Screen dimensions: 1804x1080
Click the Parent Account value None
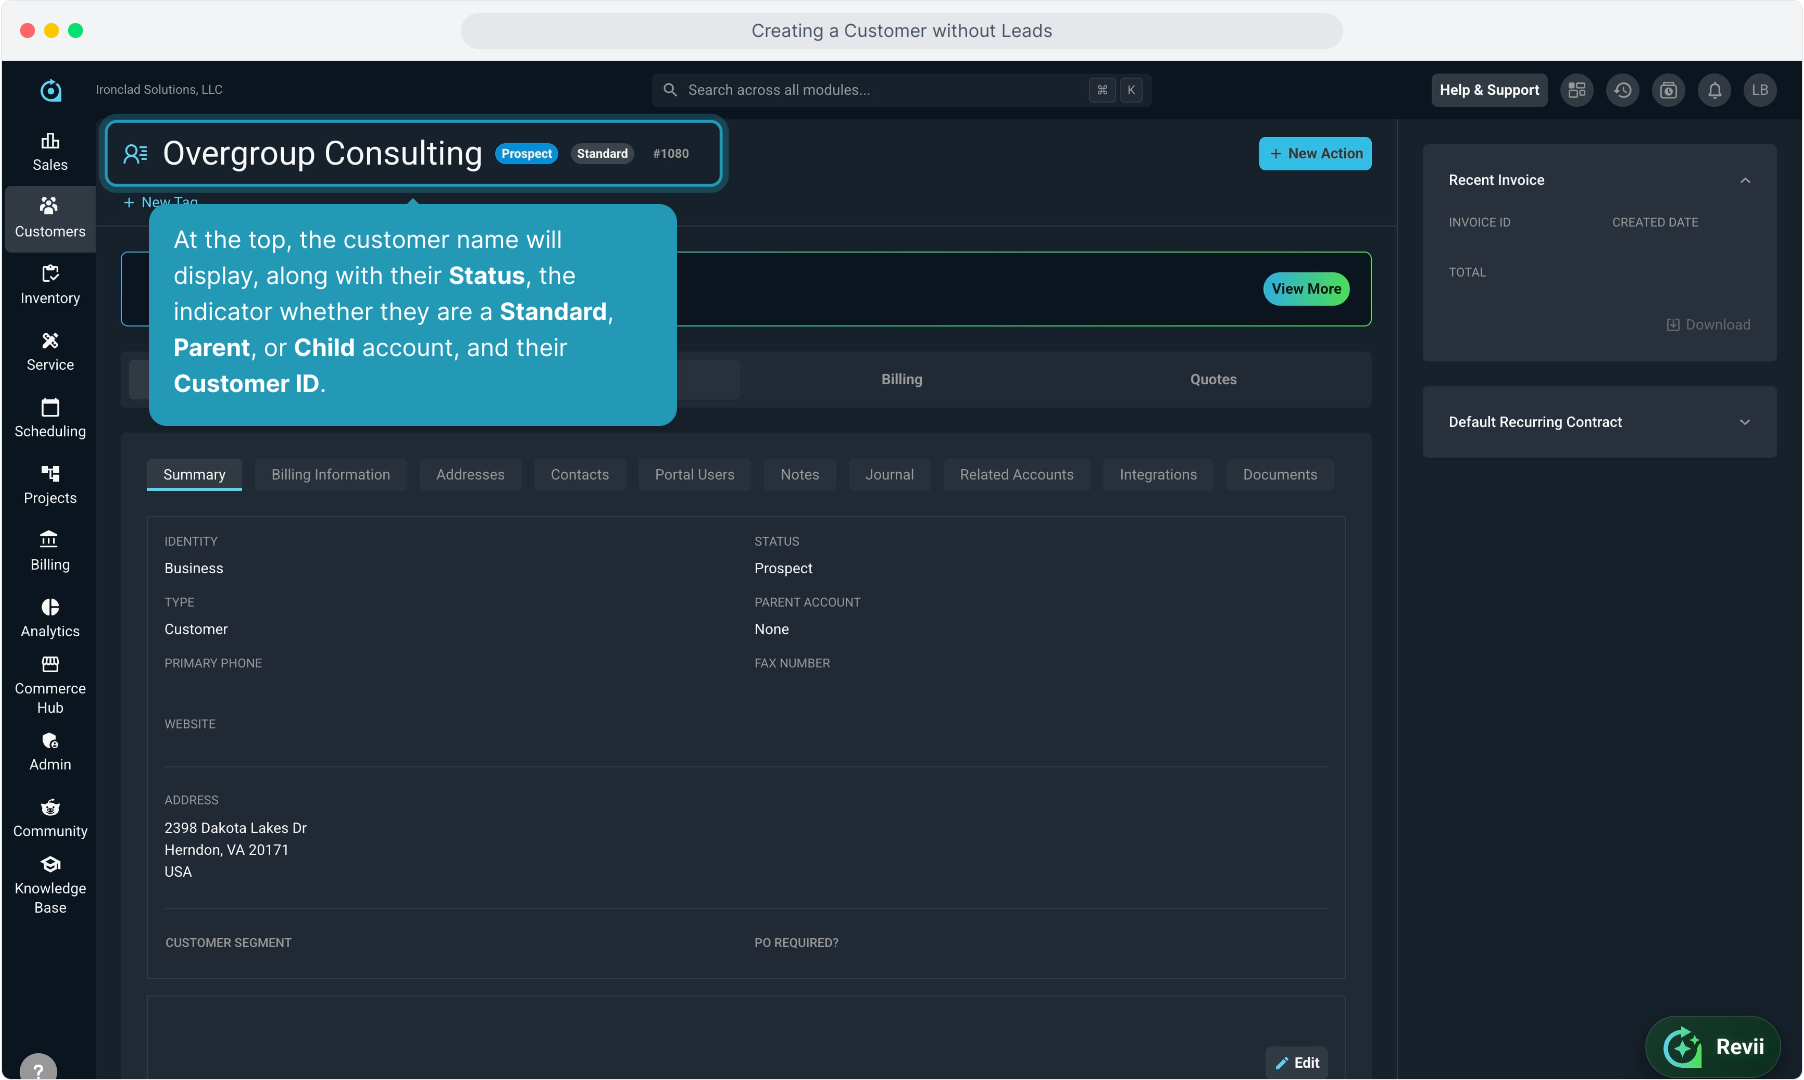[771, 629]
